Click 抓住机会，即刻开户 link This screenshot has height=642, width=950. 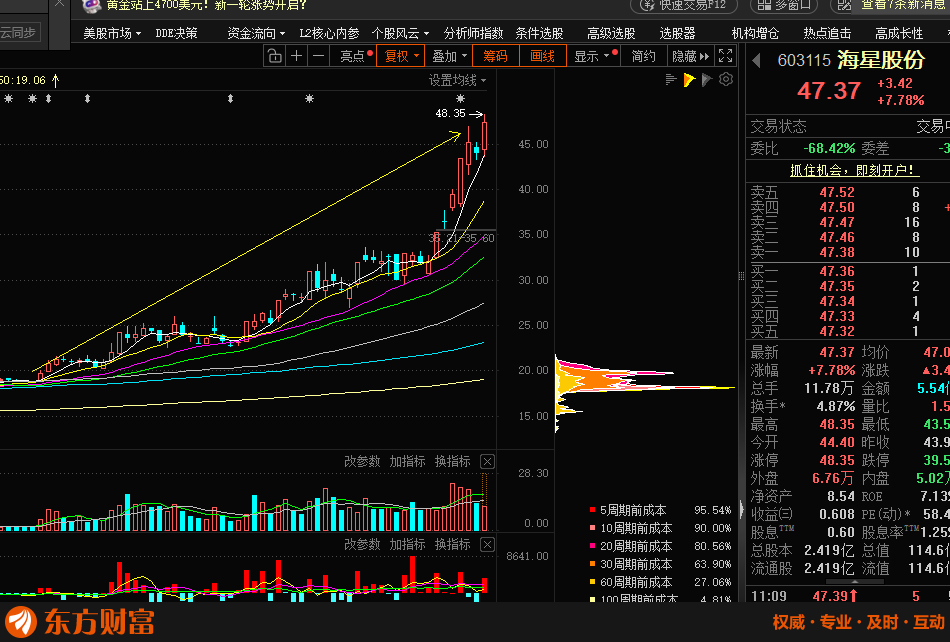[x=855, y=171]
